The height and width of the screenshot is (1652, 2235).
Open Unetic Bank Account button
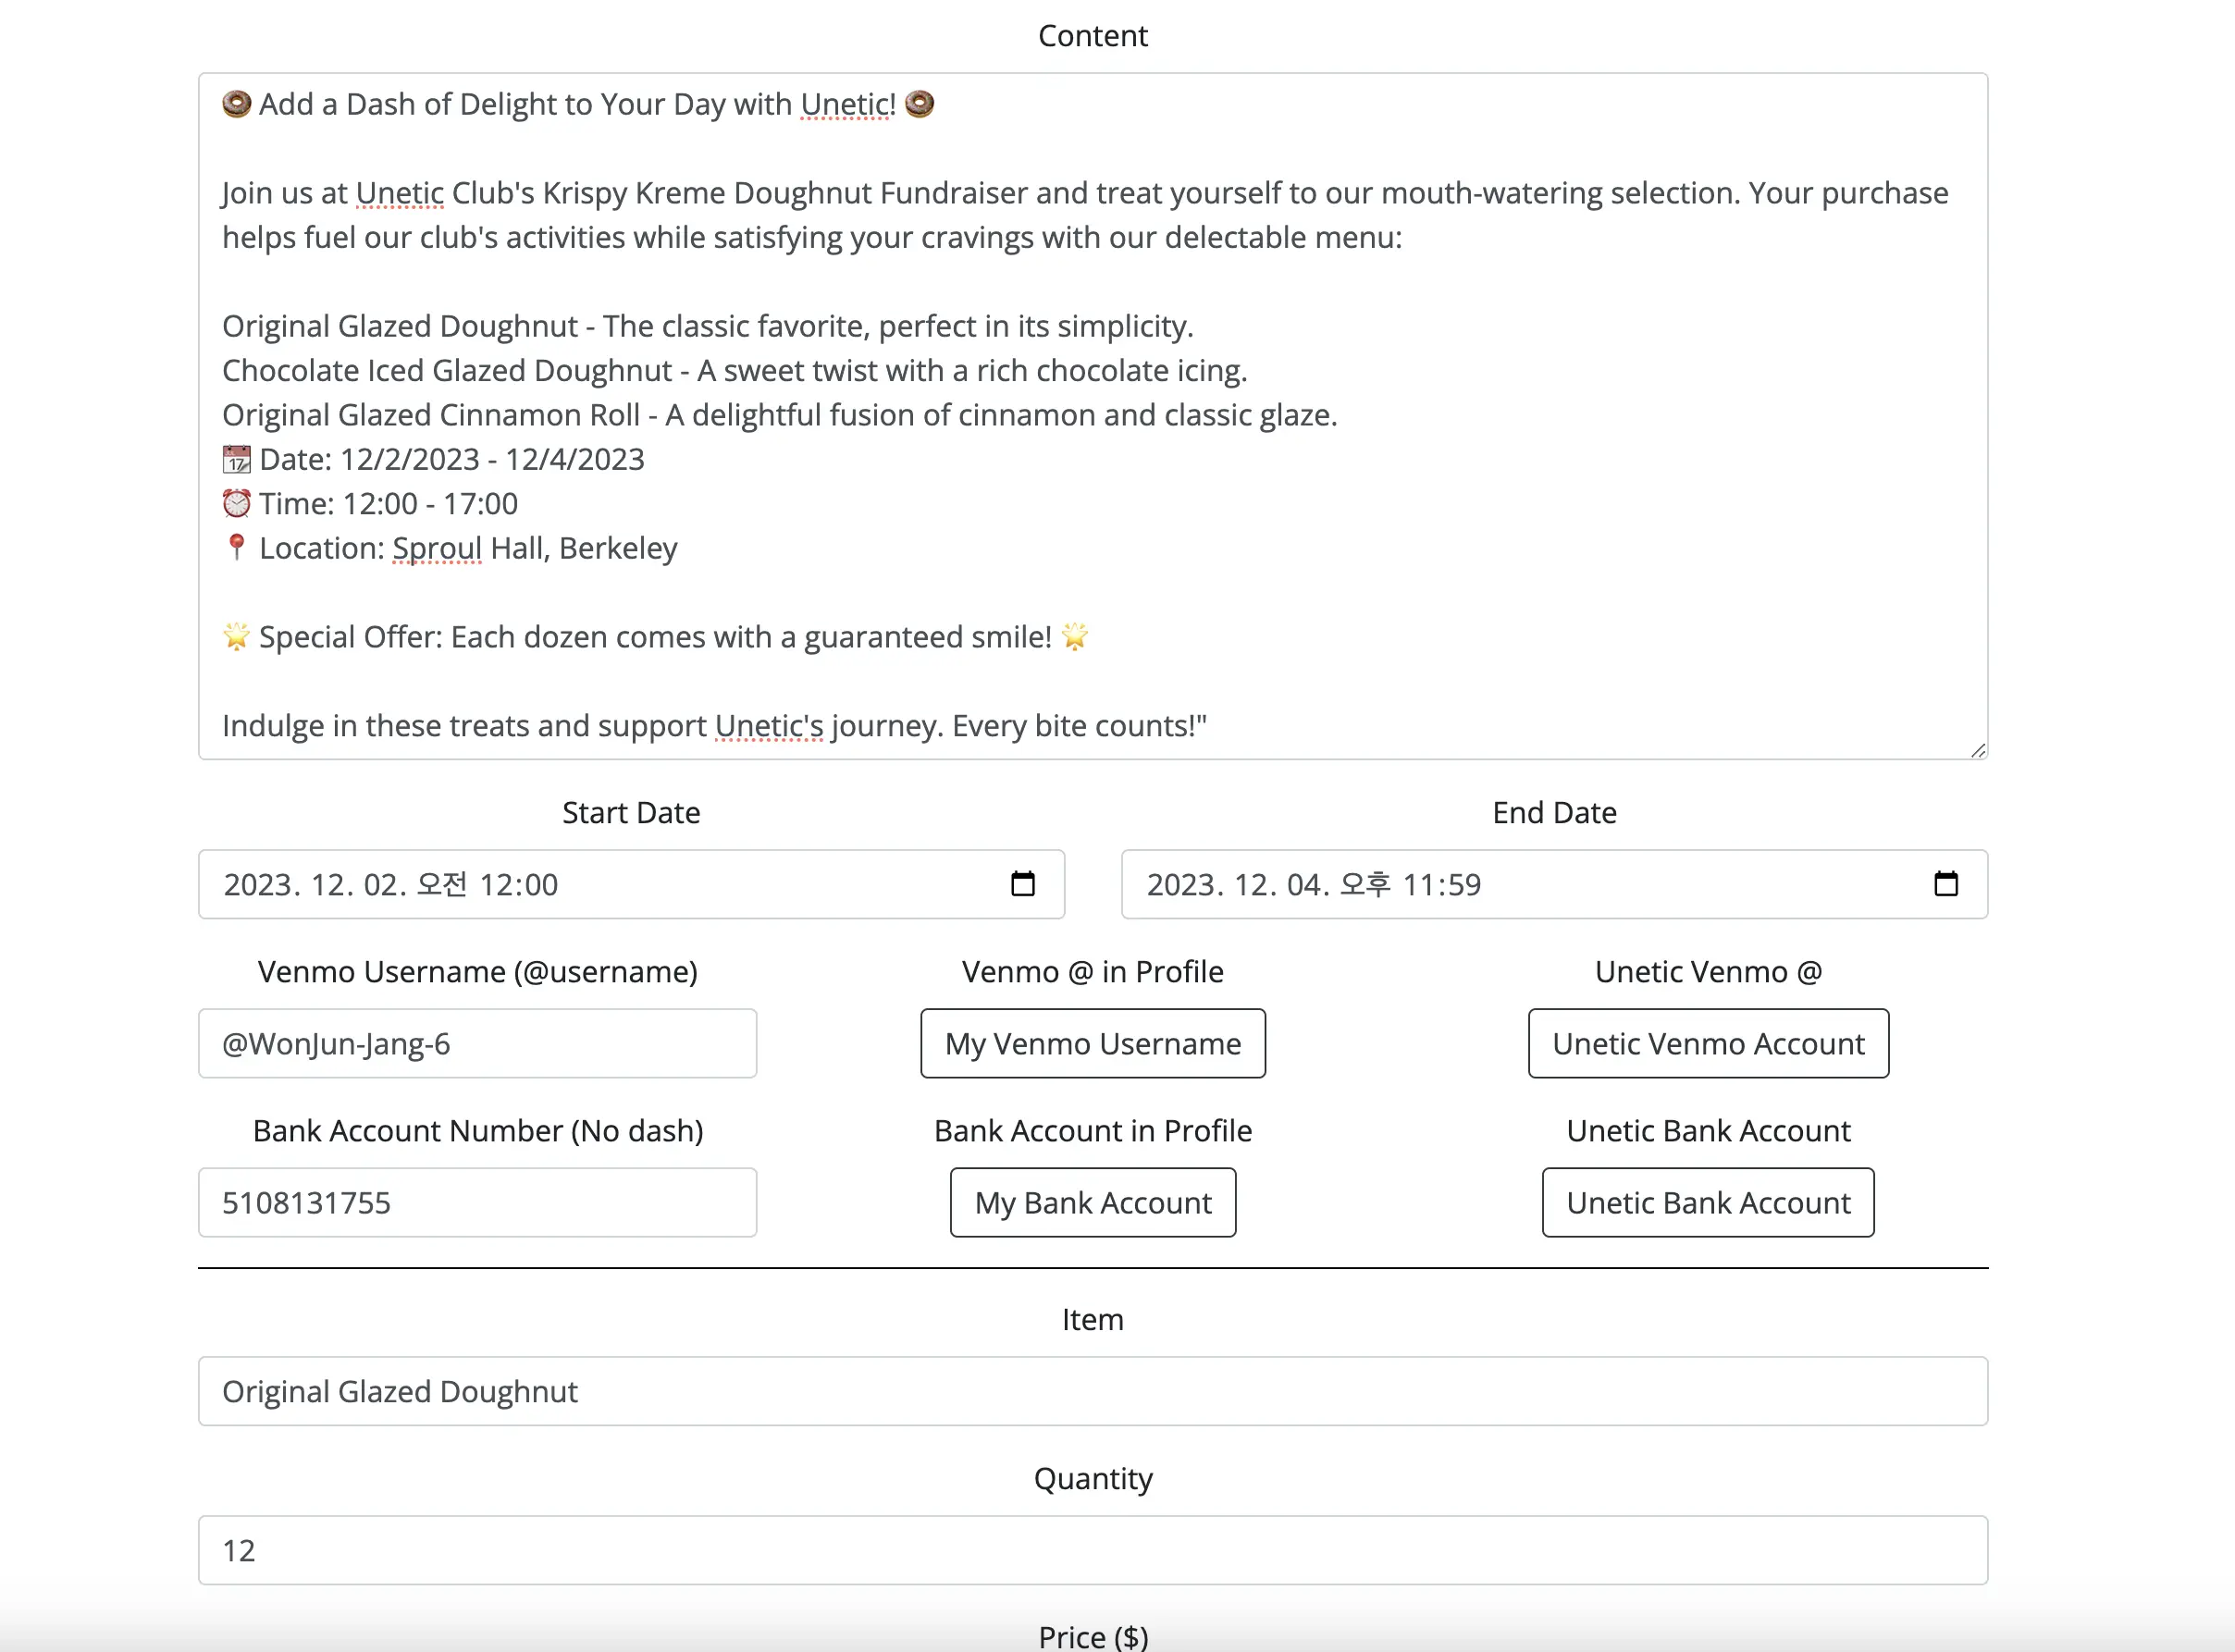click(1708, 1201)
